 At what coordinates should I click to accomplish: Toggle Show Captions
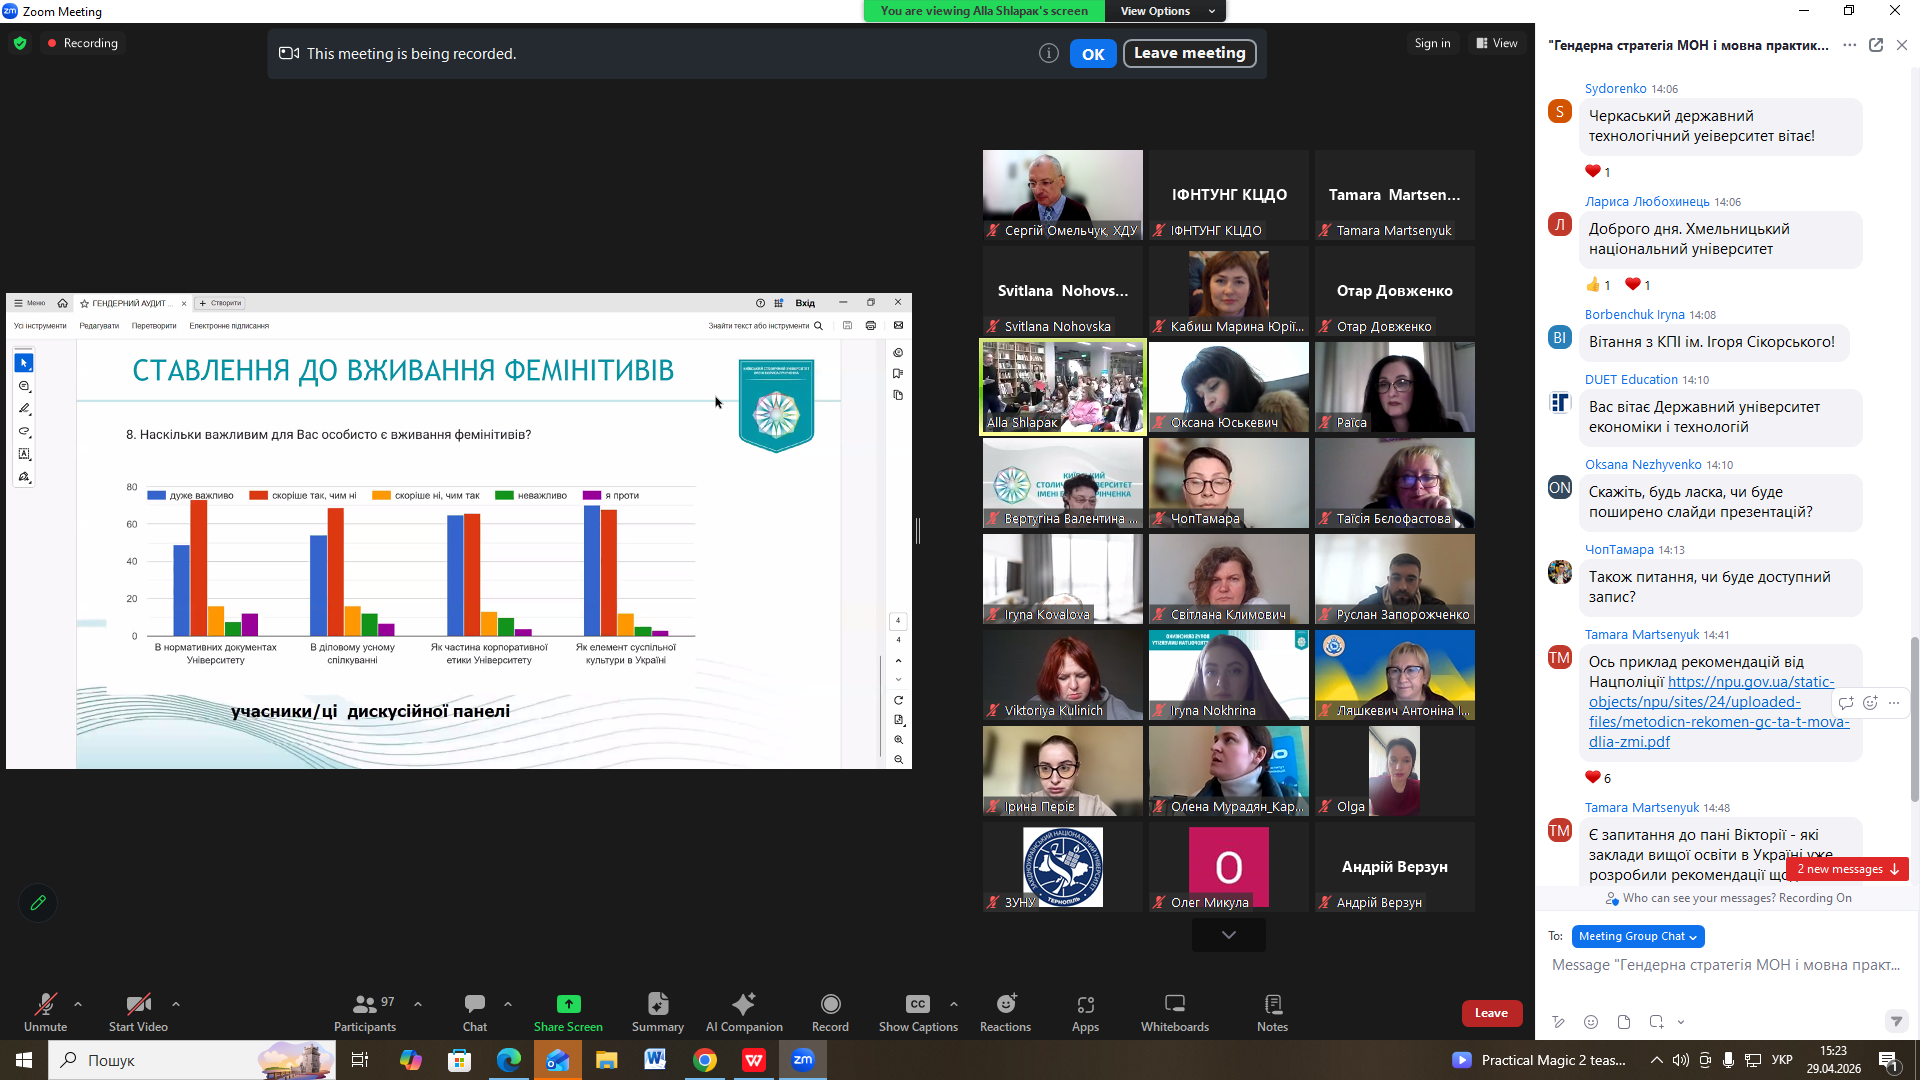click(918, 1012)
